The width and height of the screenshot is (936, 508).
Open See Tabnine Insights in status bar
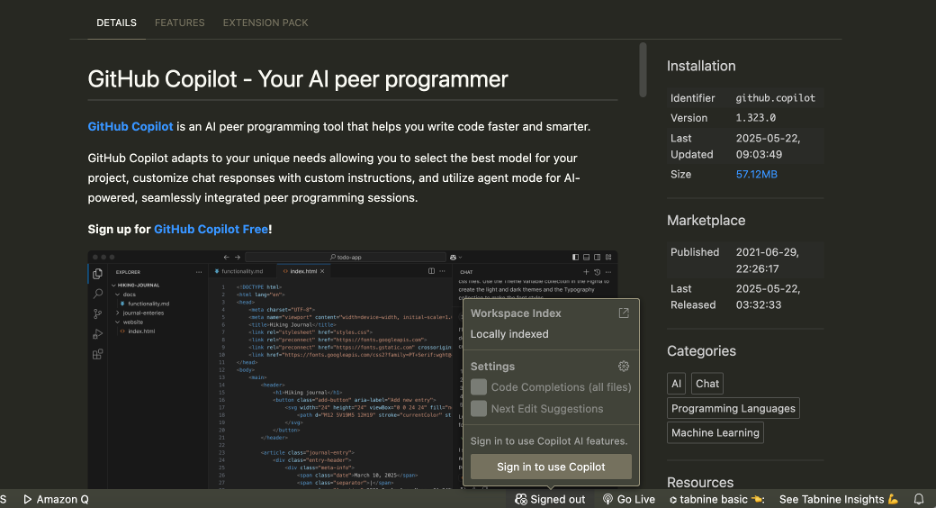[838, 499]
